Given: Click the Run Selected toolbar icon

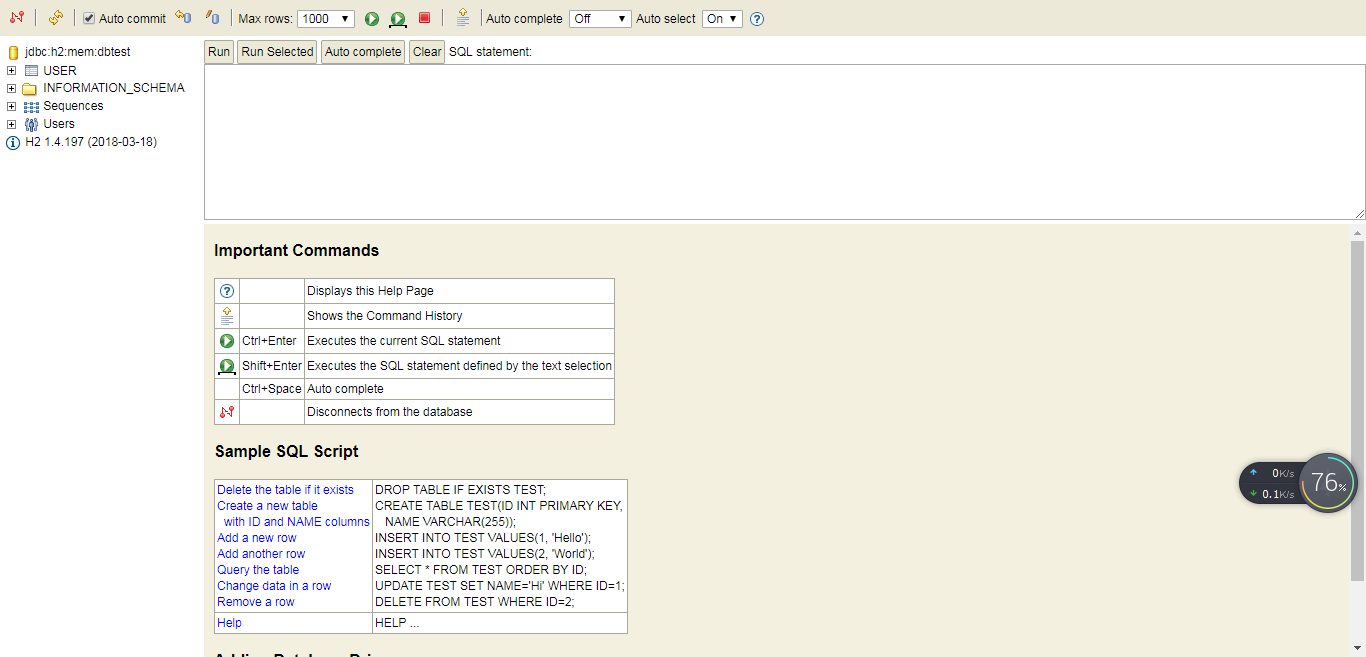Looking at the screenshot, I should pos(398,19).
